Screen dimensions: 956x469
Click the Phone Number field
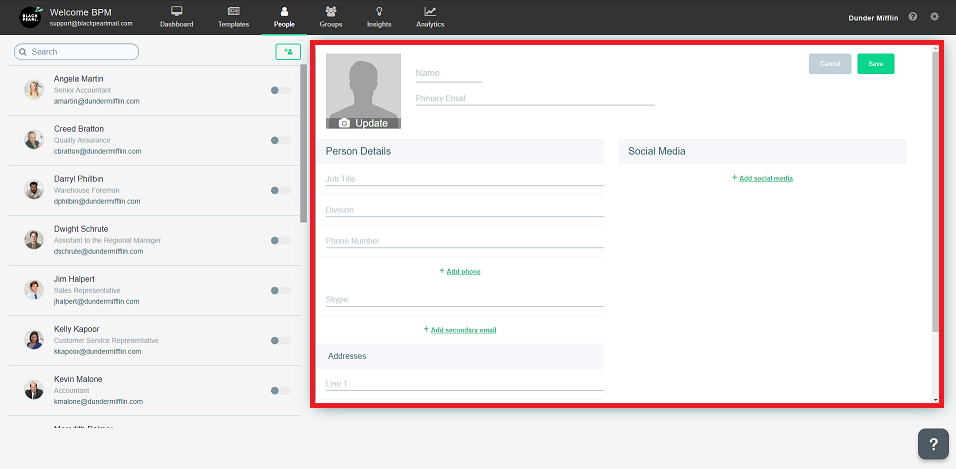[465, 241]
